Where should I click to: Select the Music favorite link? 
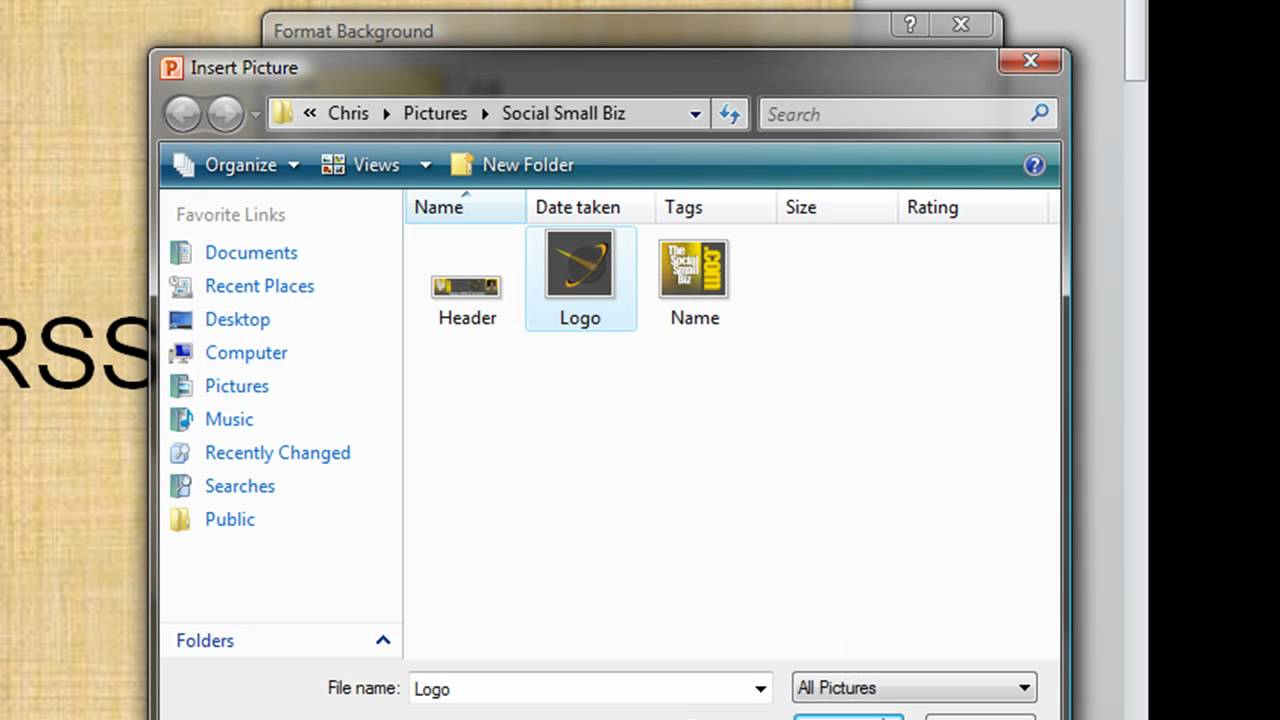(x=229, y=419)
